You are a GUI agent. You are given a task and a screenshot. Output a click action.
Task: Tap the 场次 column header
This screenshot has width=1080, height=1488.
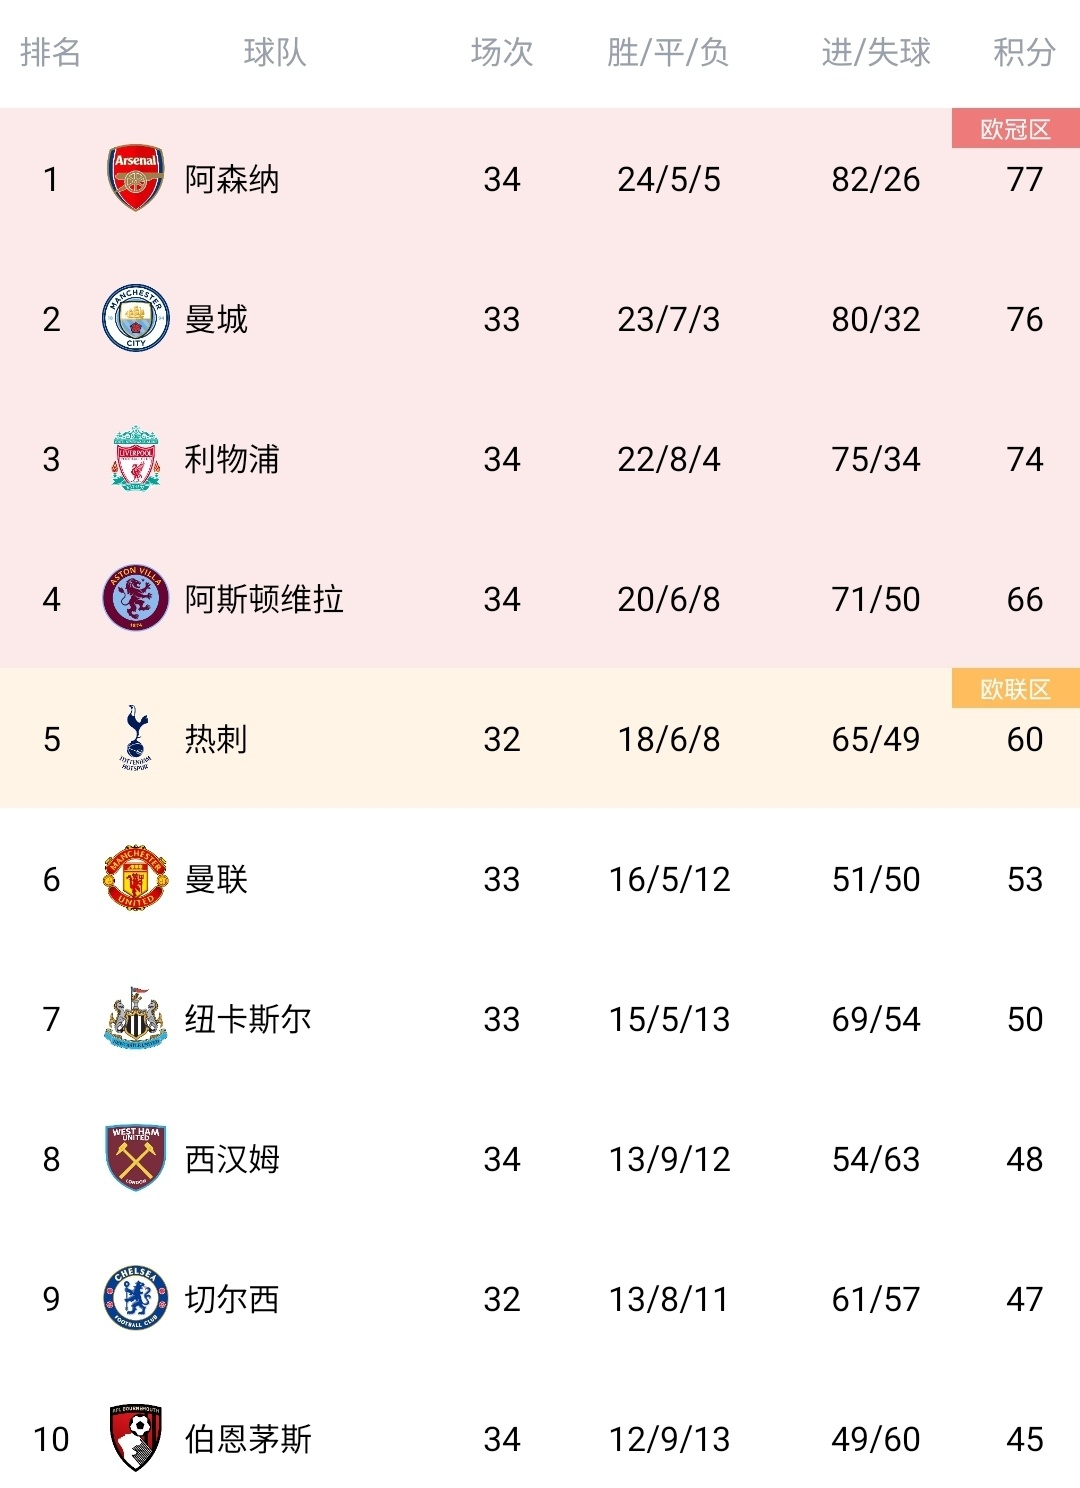pyautogui.click(x=502, y=52)
